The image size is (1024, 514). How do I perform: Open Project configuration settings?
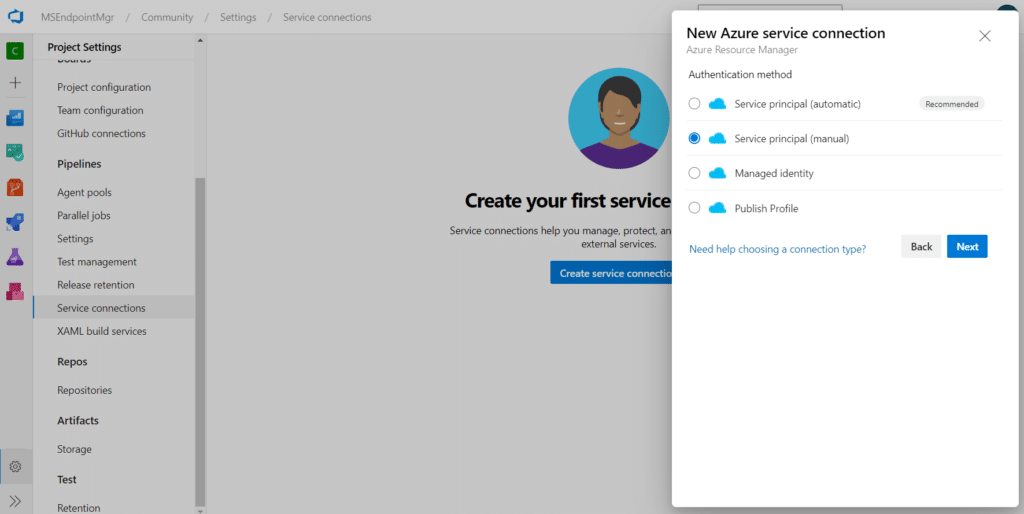tap(104, 87)
